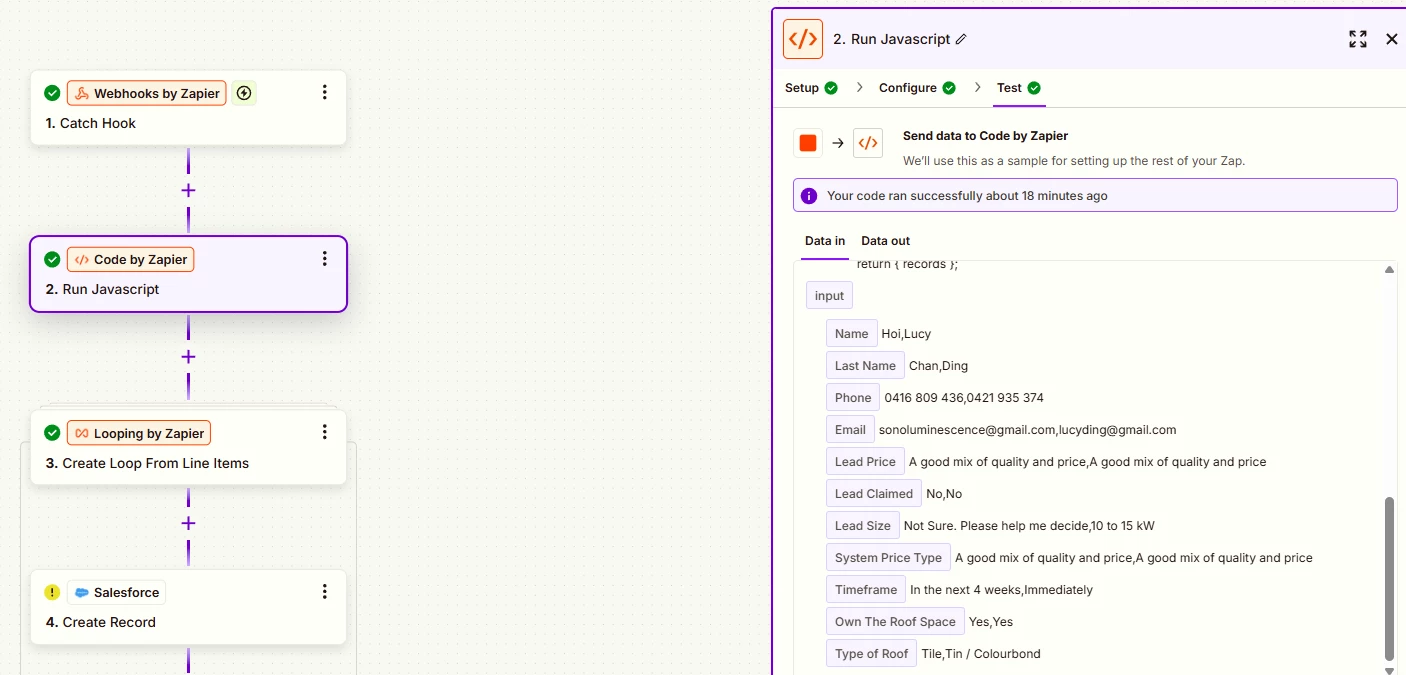This screenshot has width=1406, height=675.
Task: Switch to the Data out tab
Action: pos(886,241)
